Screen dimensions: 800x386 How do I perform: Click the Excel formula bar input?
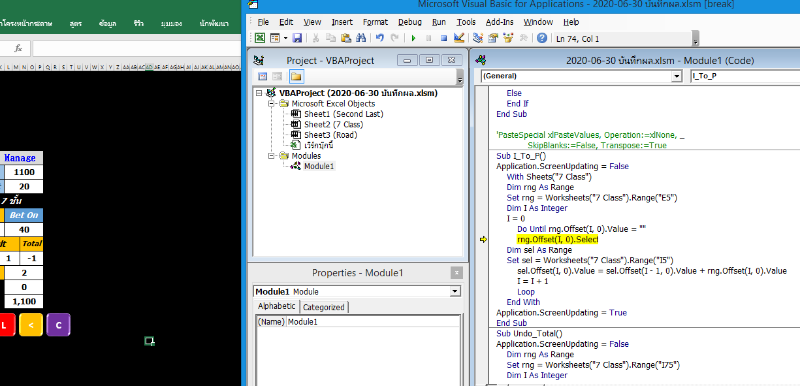coord(136,48)
